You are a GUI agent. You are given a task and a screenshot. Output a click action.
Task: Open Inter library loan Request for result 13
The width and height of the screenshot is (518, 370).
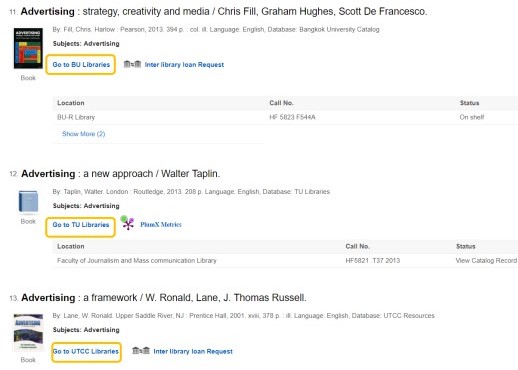point(193,351)
